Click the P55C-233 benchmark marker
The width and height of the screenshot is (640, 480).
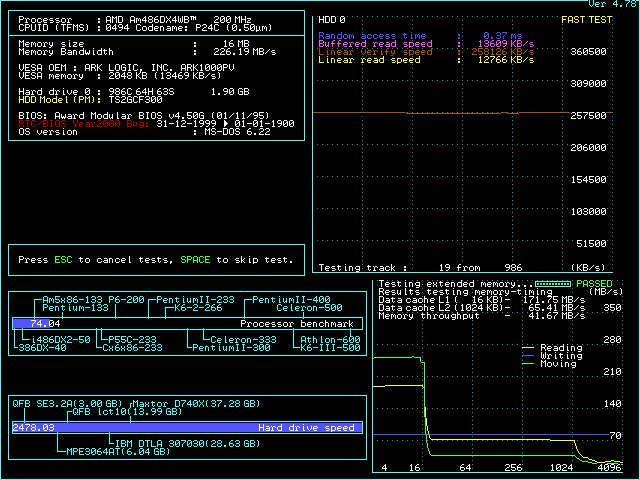click(132, 340)
